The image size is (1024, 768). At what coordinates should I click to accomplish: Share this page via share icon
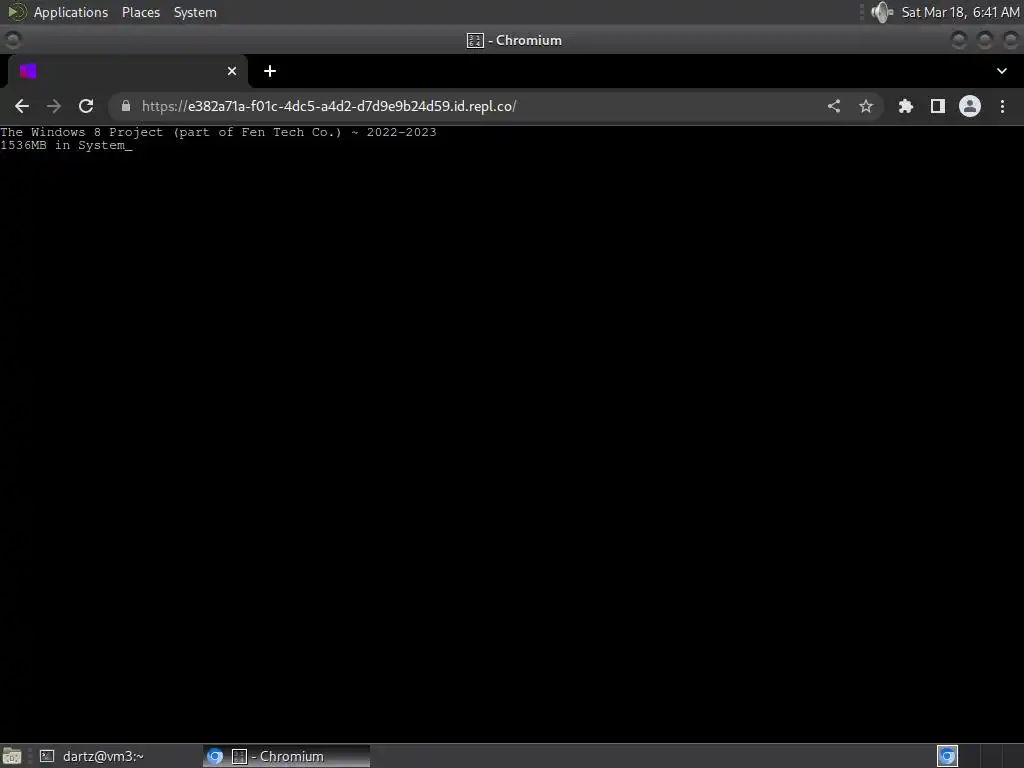coord(834,106)
